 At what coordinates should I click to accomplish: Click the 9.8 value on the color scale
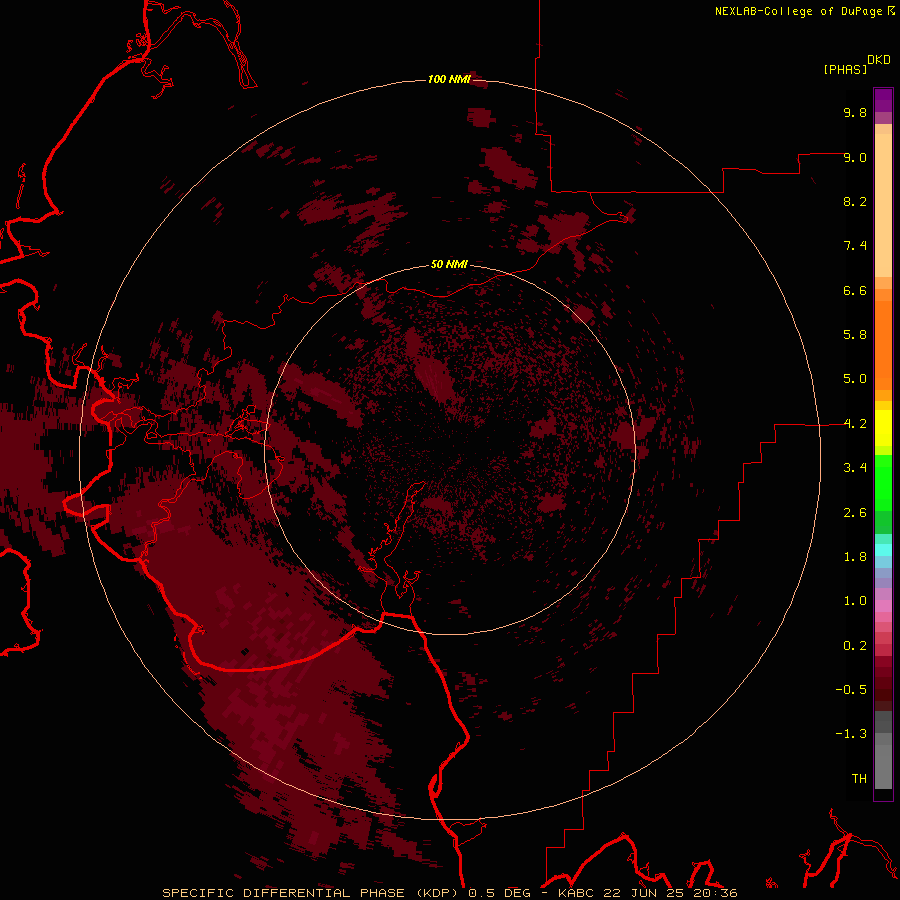pos(855,112)
